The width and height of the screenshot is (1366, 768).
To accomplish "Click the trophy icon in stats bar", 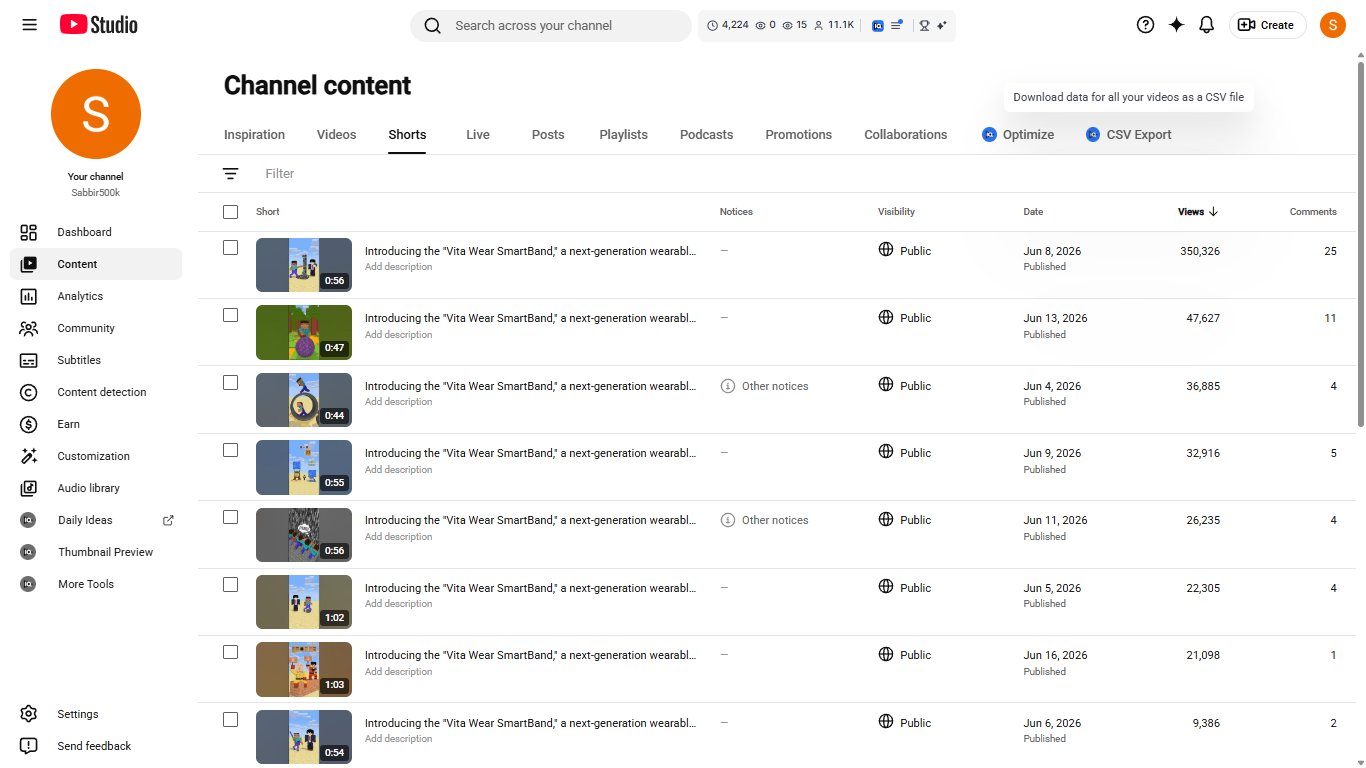I will (x=924, y=25).
